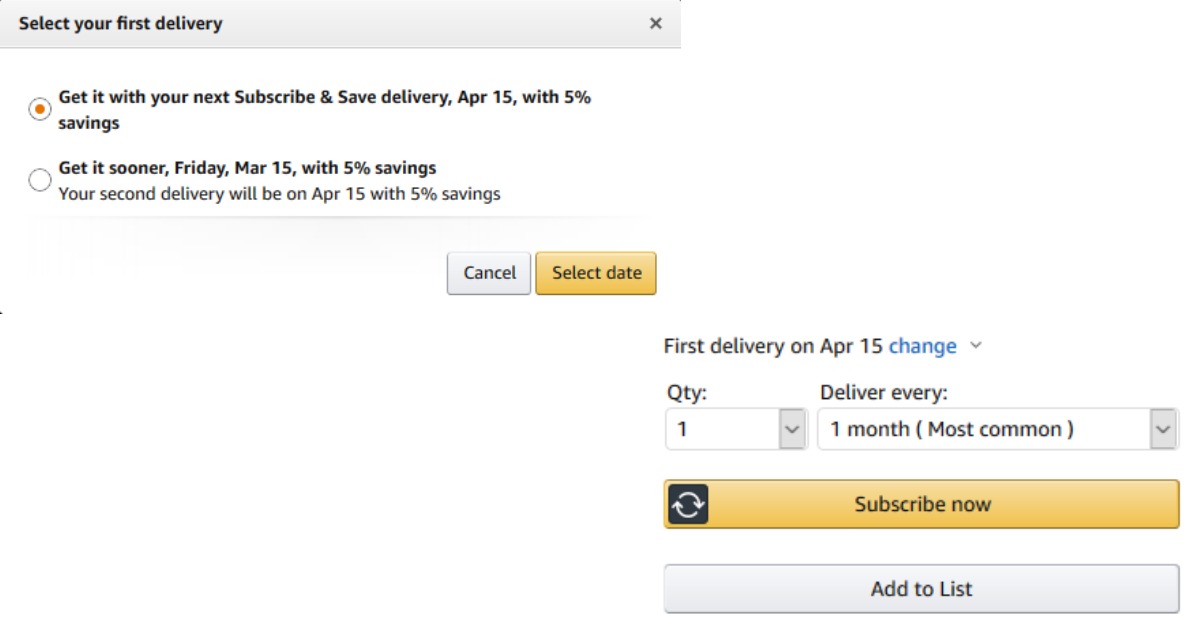Click the Deliver every selector's down arrow

tap(1162, 429)
